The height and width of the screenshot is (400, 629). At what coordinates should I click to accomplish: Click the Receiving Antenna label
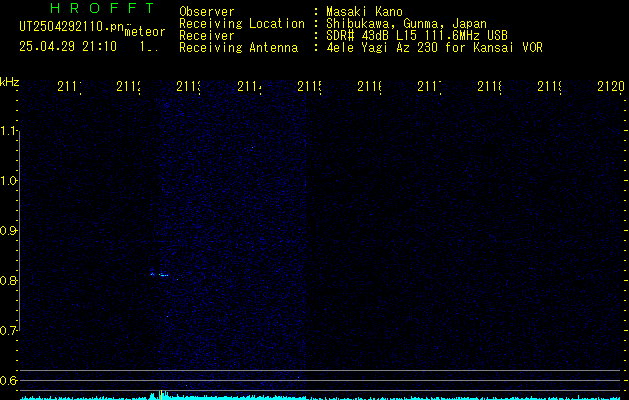[x=238, y=48]
